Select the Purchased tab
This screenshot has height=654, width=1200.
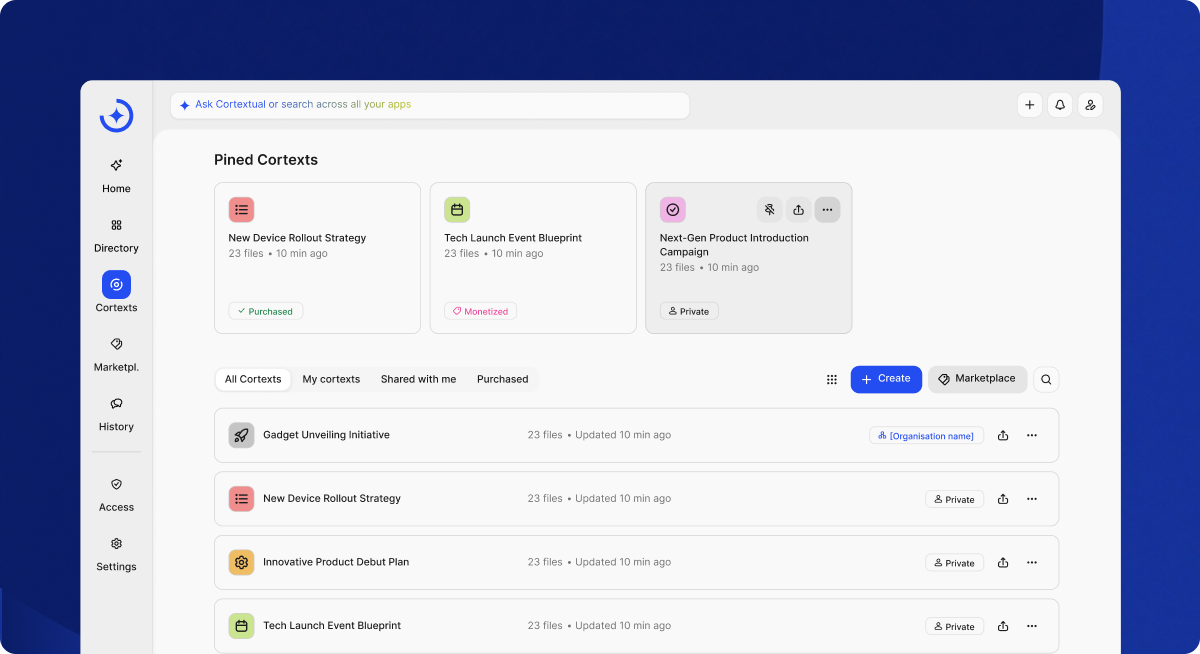click(502, 380)
